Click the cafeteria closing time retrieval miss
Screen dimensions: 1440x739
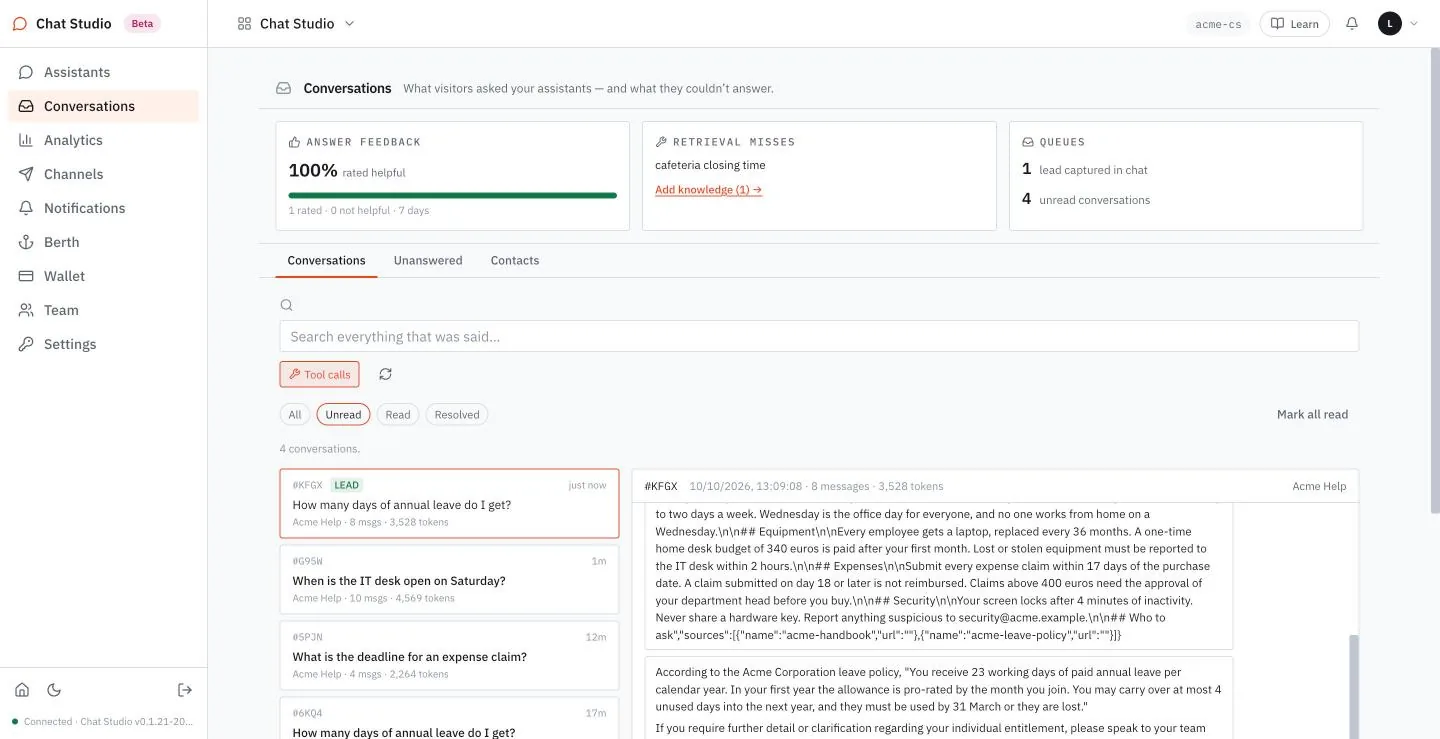pyautogui.click(x=710, y=165)
